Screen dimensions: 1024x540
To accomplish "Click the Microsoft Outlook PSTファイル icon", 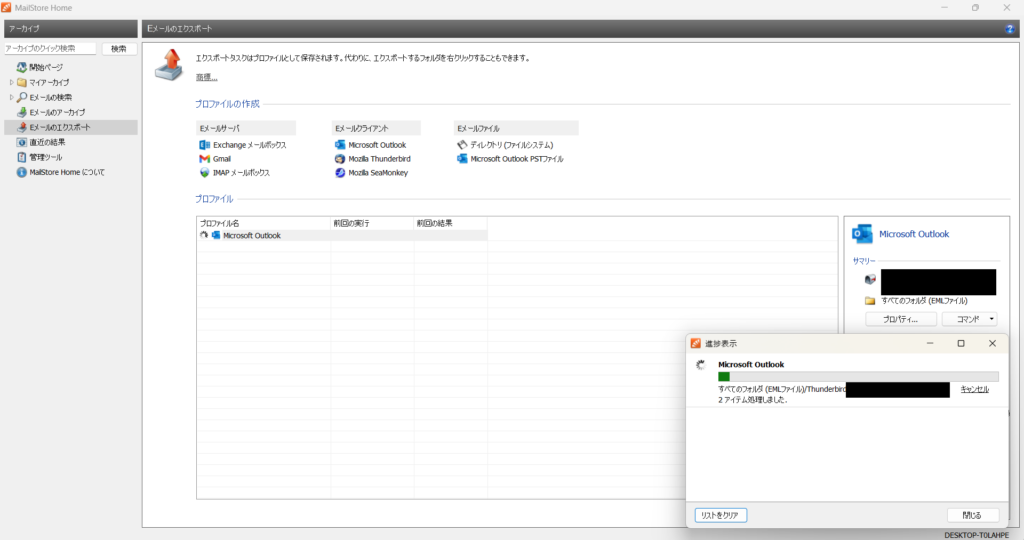I will click(x=462, y=159).
